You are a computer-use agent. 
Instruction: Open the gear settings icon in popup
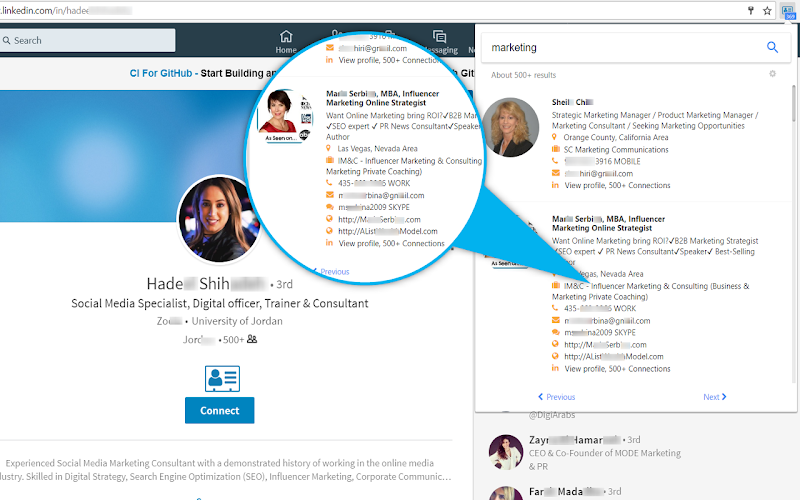772,74
